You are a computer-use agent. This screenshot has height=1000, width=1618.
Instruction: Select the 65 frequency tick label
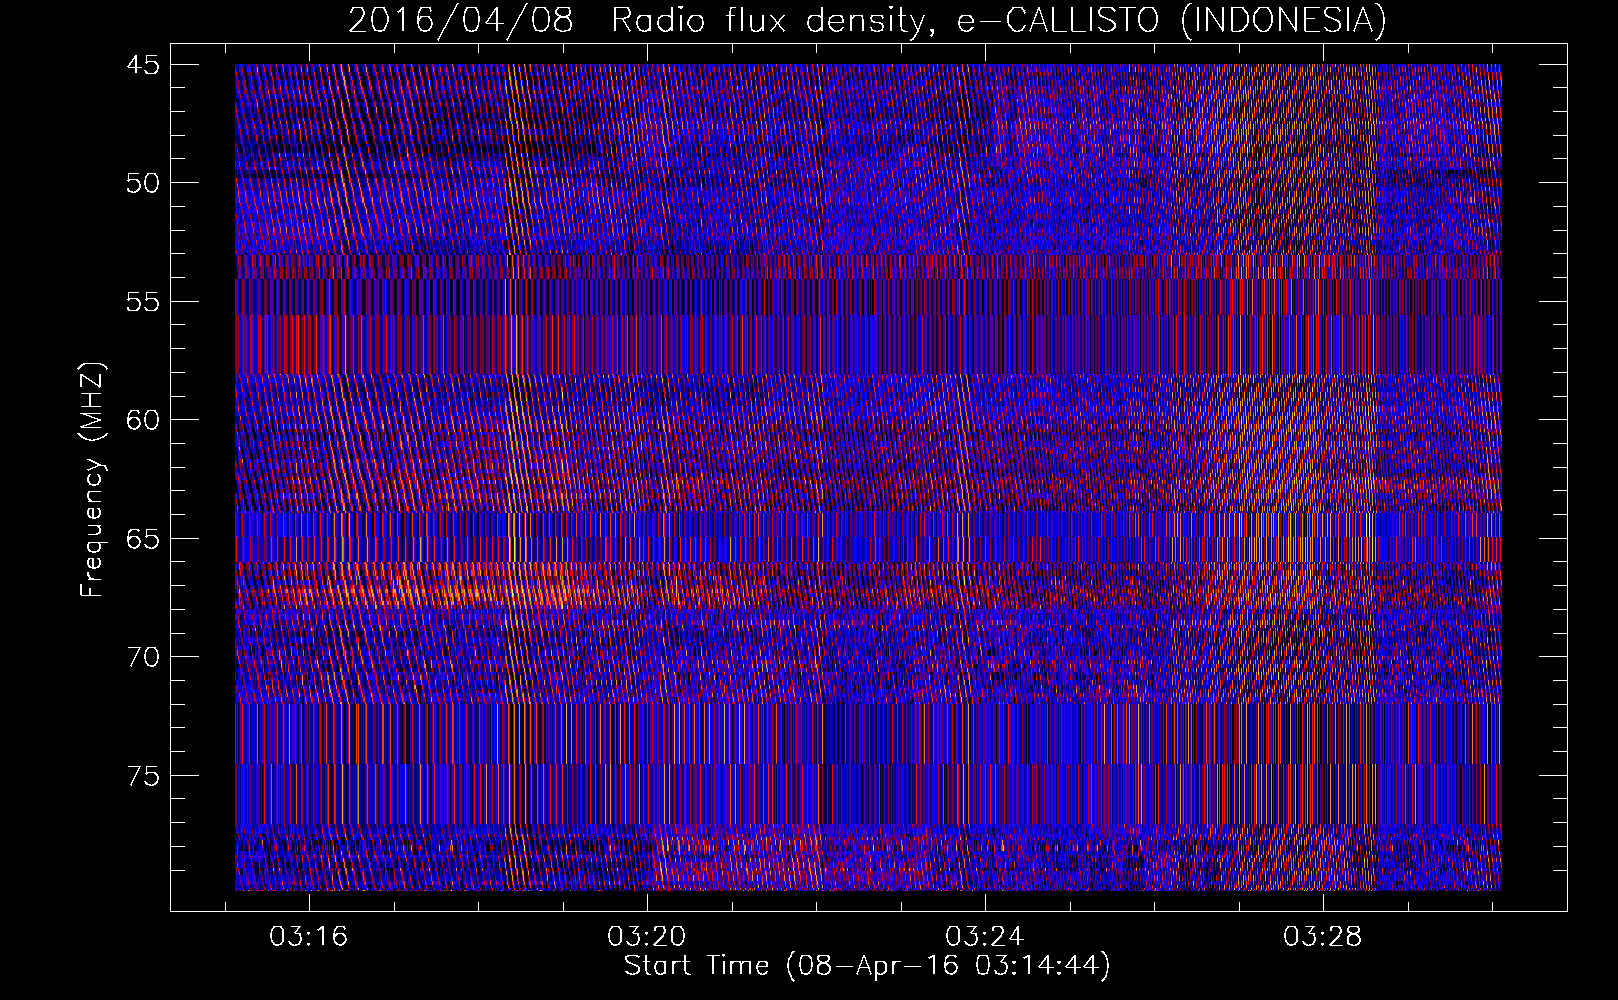[x=143, y=539]
